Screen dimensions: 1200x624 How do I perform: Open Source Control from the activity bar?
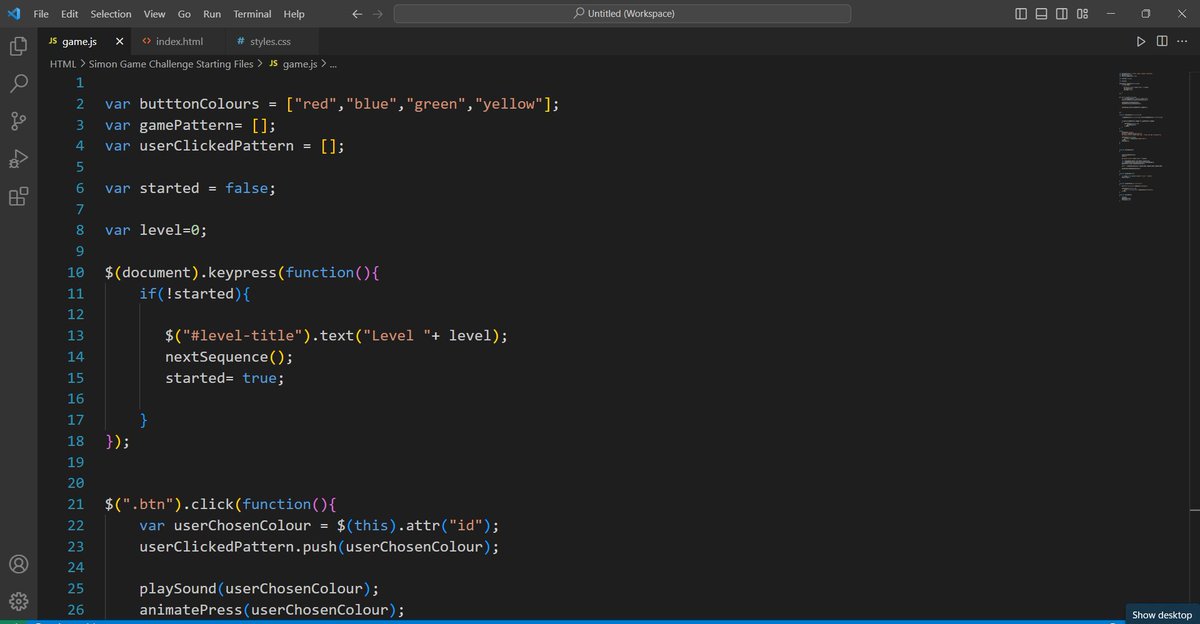[x=18, y=121]
